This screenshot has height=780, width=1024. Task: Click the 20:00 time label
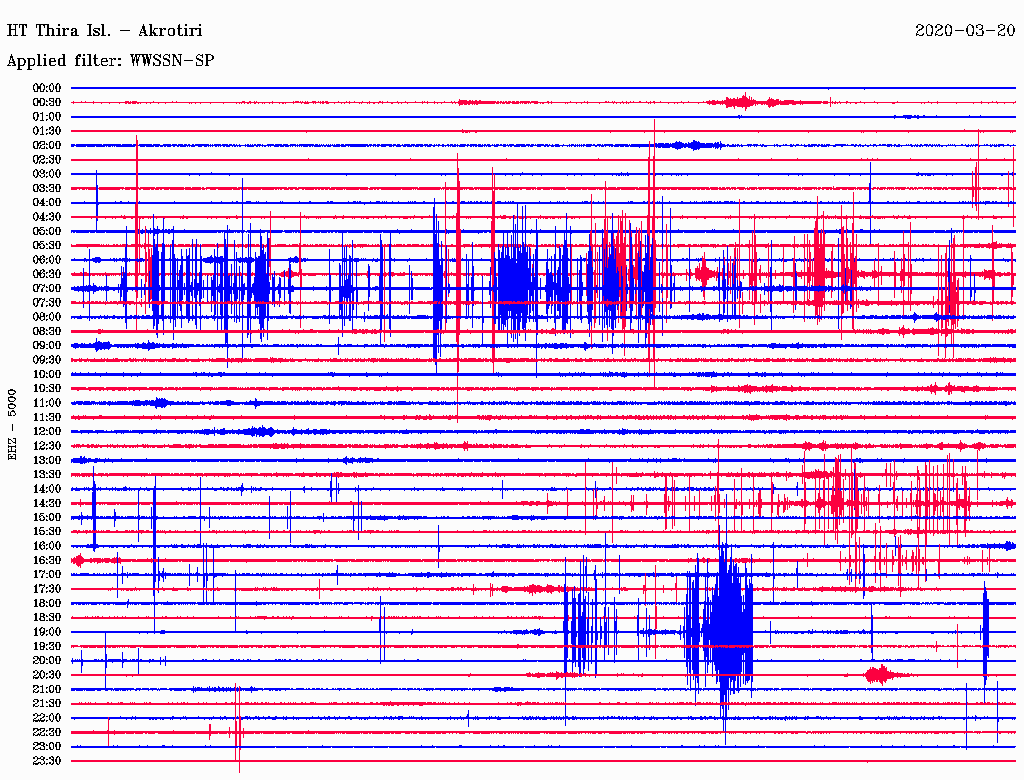[x=47, y=661]
